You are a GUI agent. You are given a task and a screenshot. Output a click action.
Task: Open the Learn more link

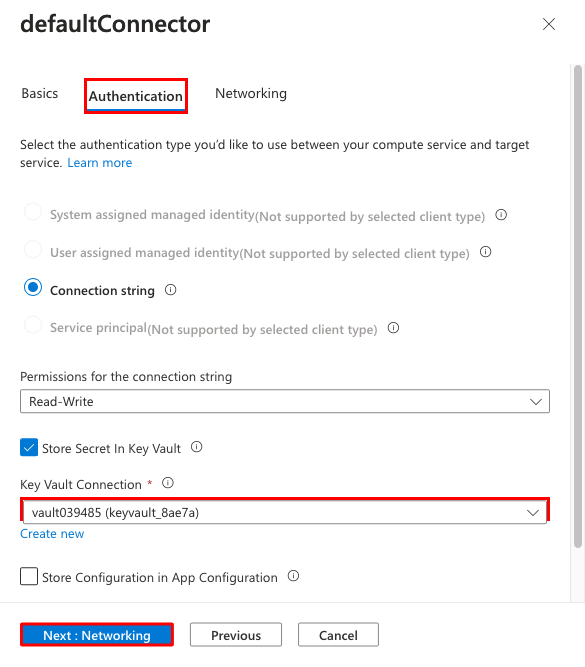[100, 162]
